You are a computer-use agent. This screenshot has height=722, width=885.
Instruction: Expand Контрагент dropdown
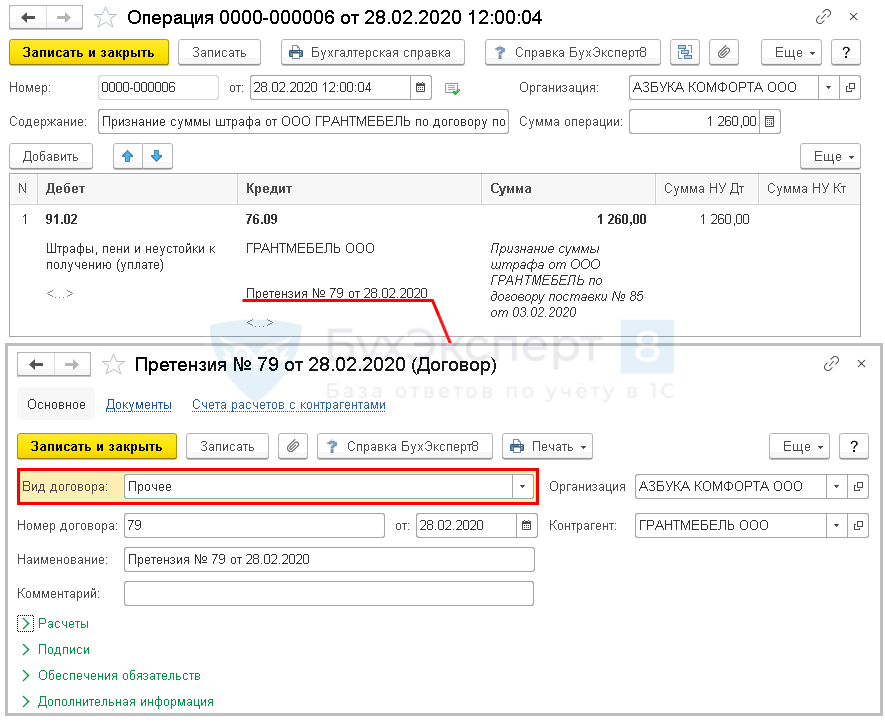pos(836,526)
